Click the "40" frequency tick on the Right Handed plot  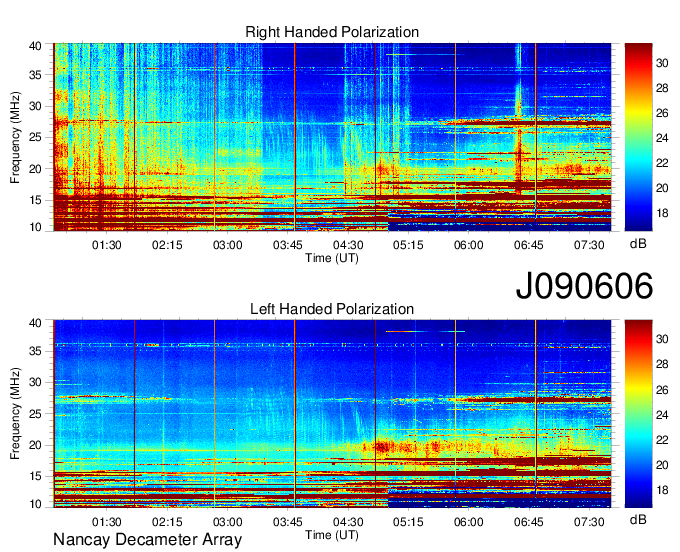(x=35, y=46)
